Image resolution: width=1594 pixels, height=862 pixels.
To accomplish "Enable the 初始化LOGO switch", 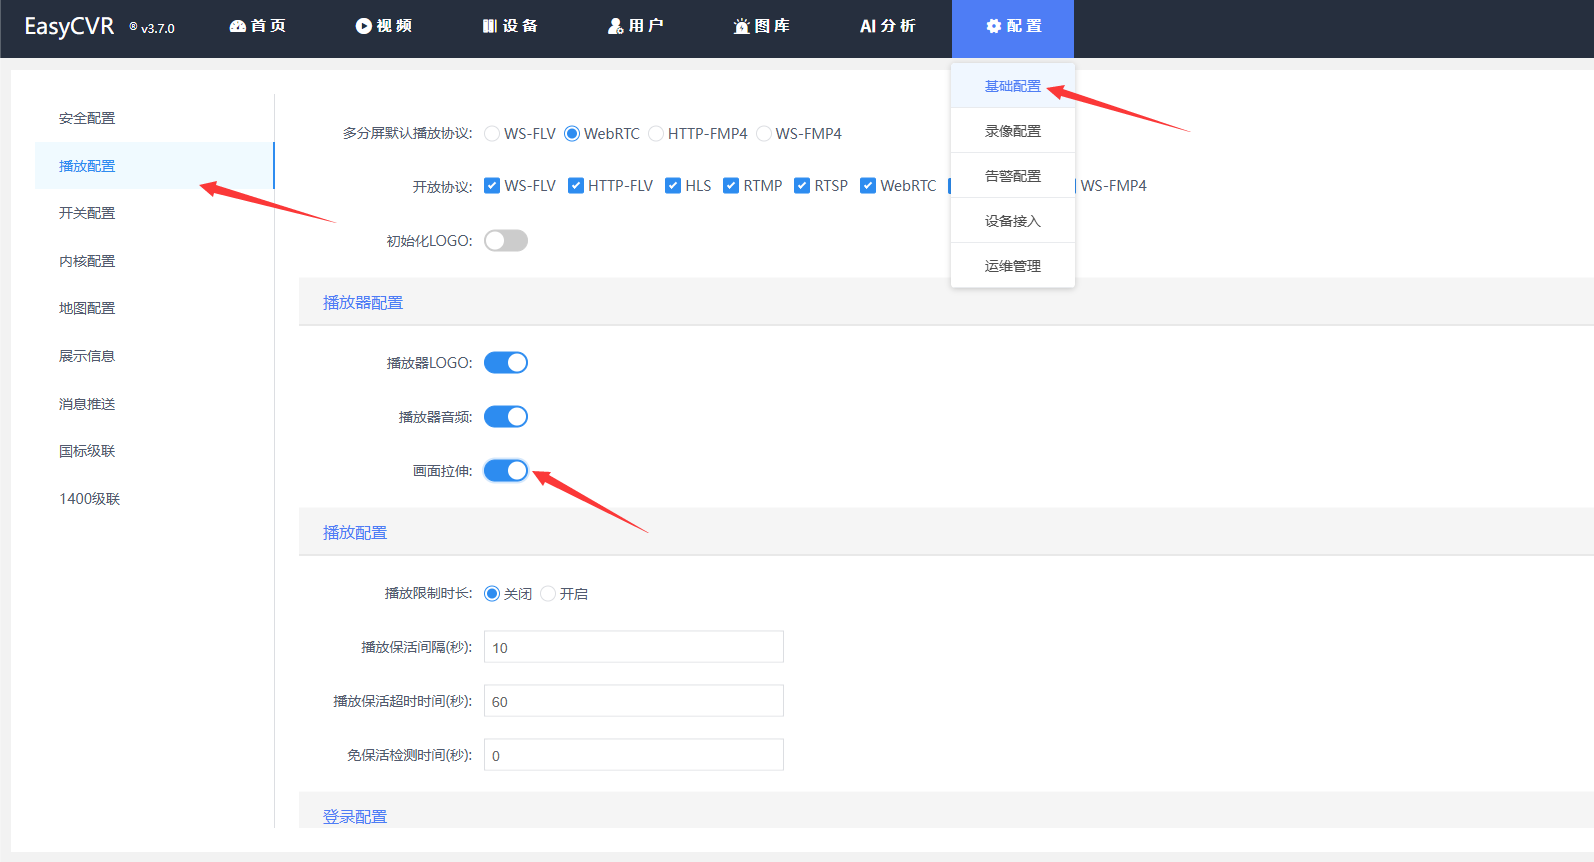I will (506, 241).
